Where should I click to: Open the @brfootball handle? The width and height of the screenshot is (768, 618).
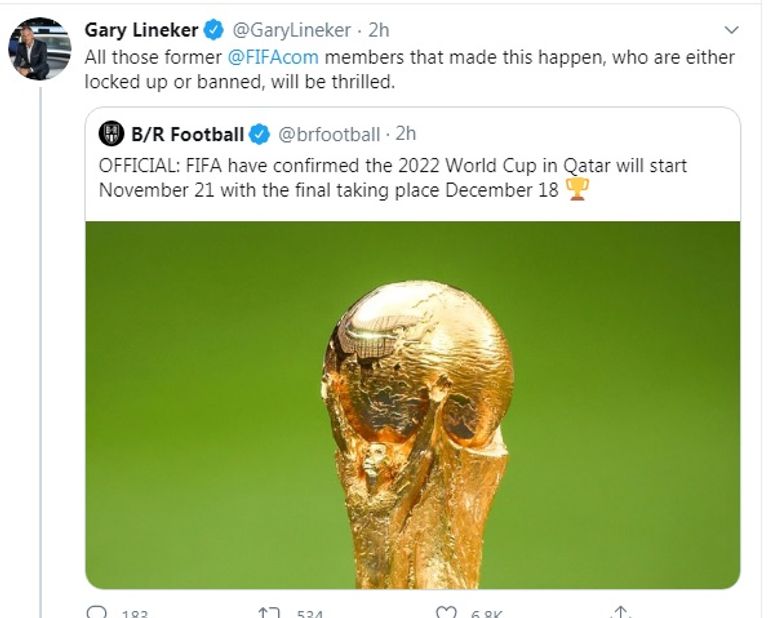[x=328, y=134]
